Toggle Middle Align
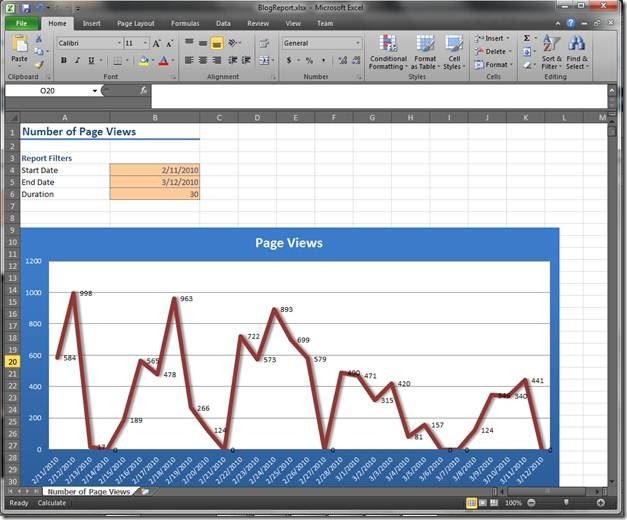The image size is (627, 520). 203,43
